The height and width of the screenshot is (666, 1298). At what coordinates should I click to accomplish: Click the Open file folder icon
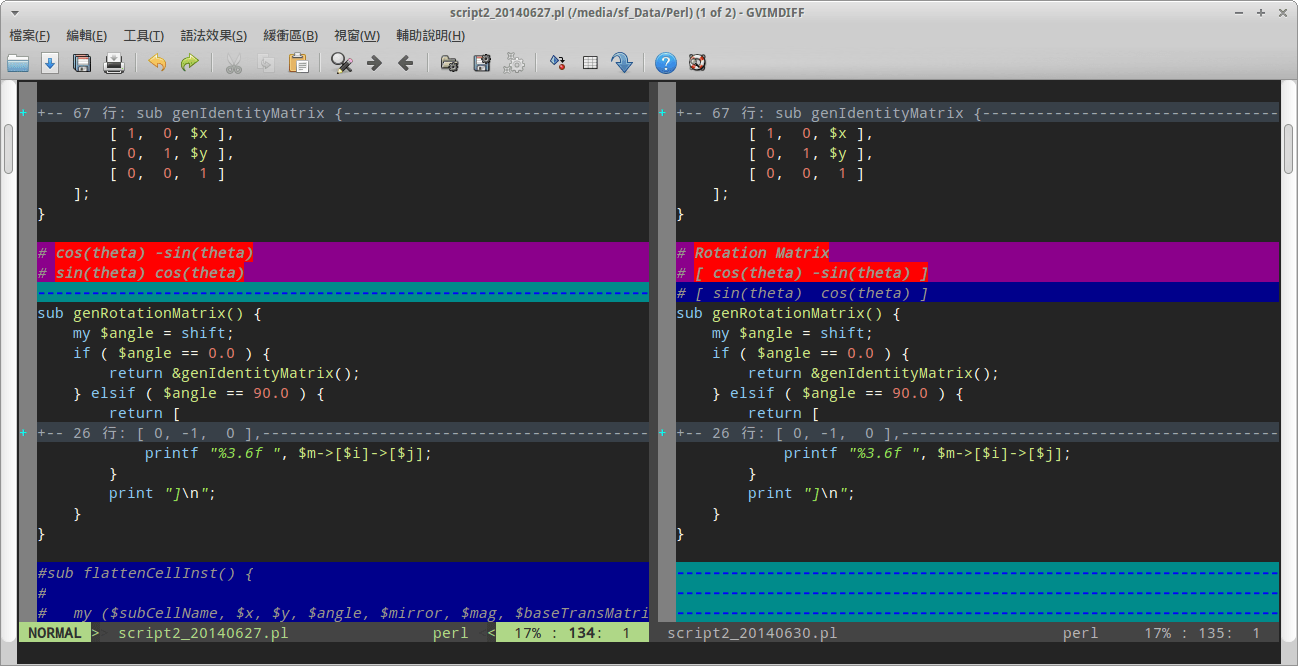18,63
